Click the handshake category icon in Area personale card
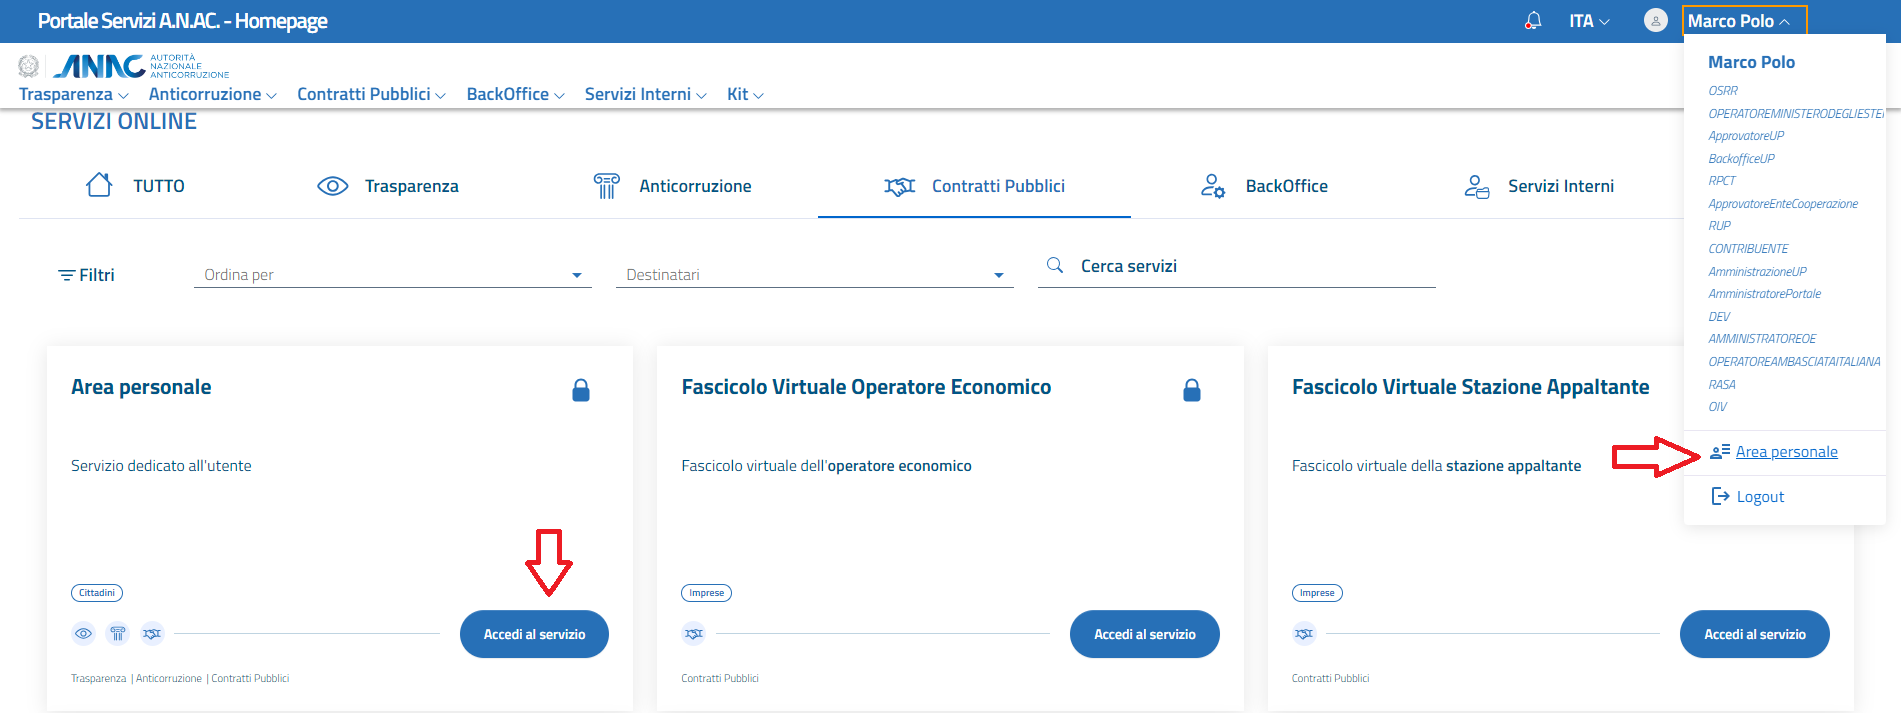 coord(152,633)
